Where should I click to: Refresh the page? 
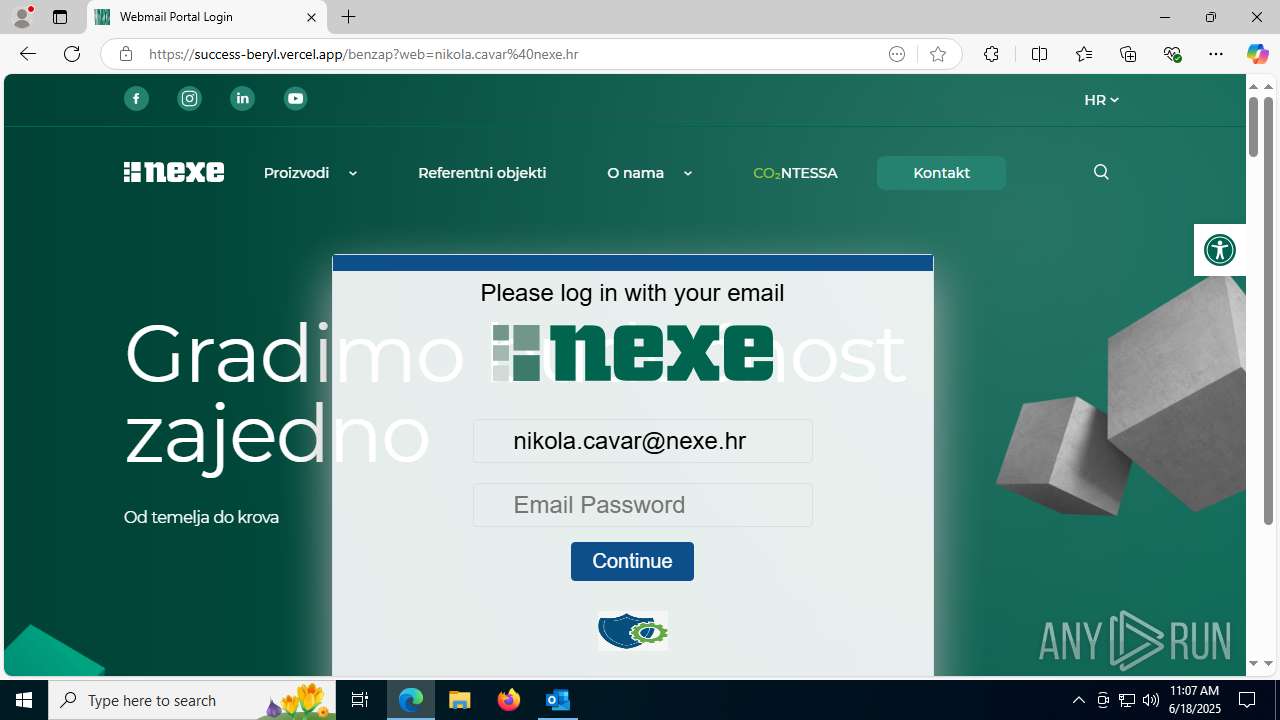click(x=72, y=54)
